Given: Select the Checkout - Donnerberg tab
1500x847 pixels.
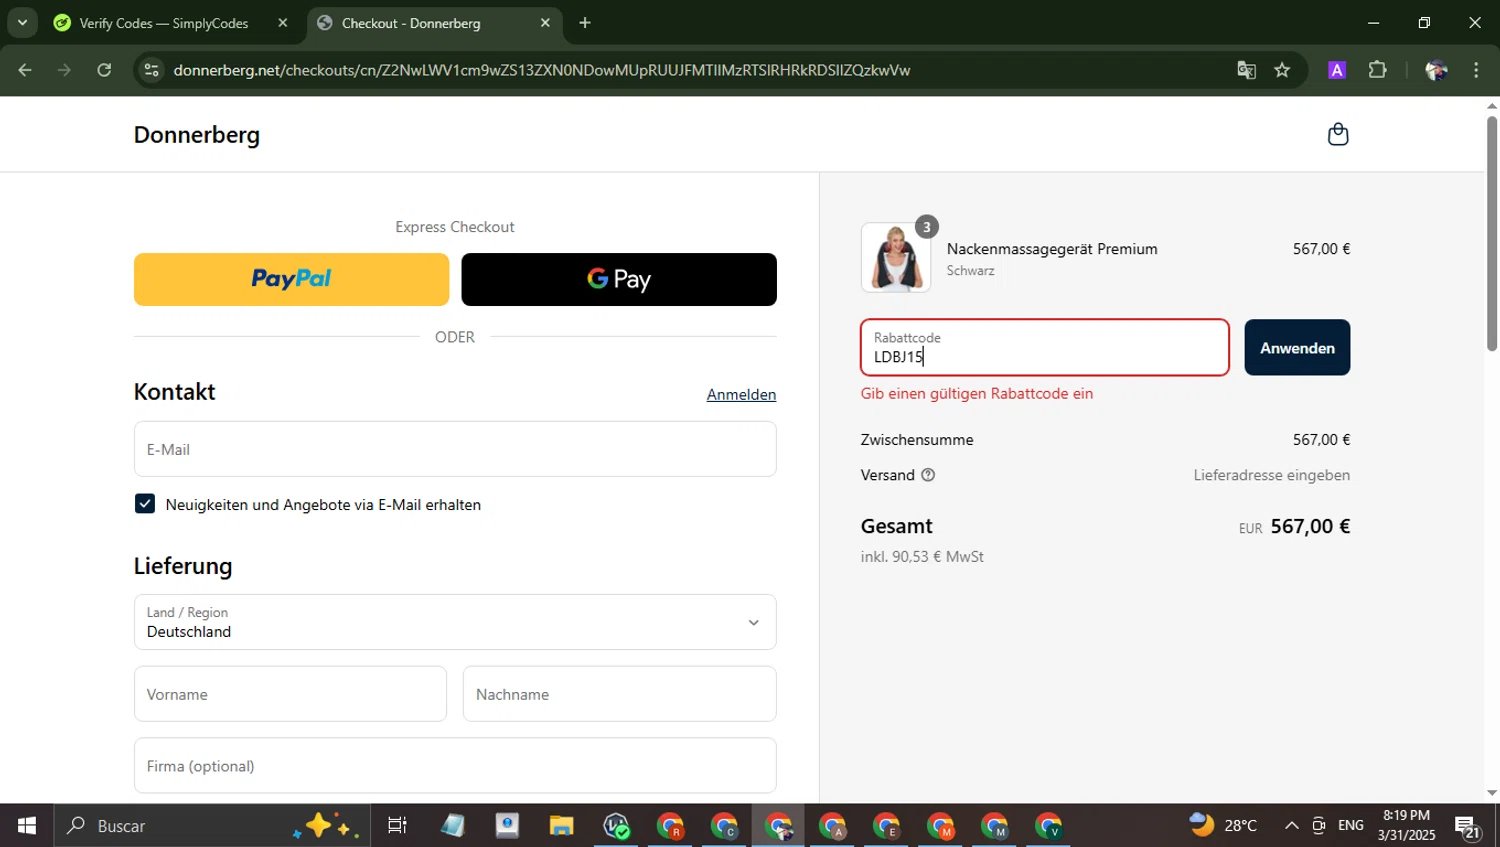Looking at the screenshot, I should (411, 23).
